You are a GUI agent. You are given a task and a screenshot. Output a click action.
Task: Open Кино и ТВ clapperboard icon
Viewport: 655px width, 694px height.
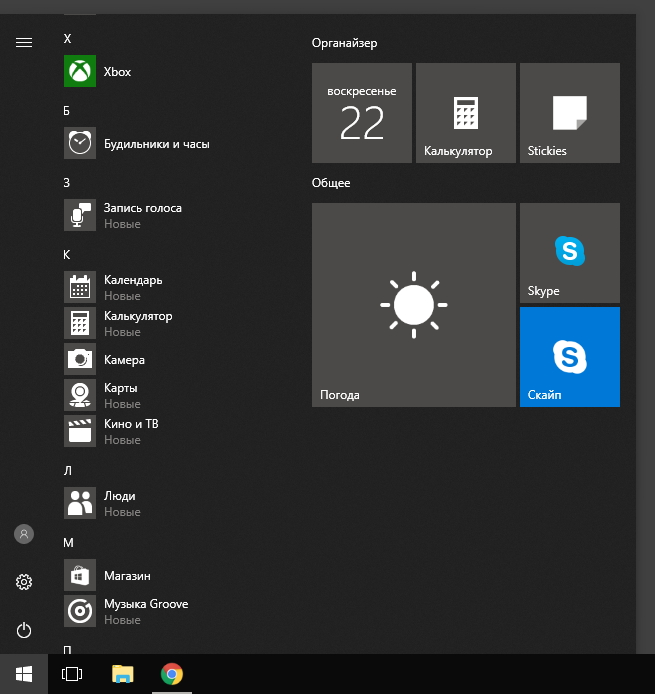point(80,431)
